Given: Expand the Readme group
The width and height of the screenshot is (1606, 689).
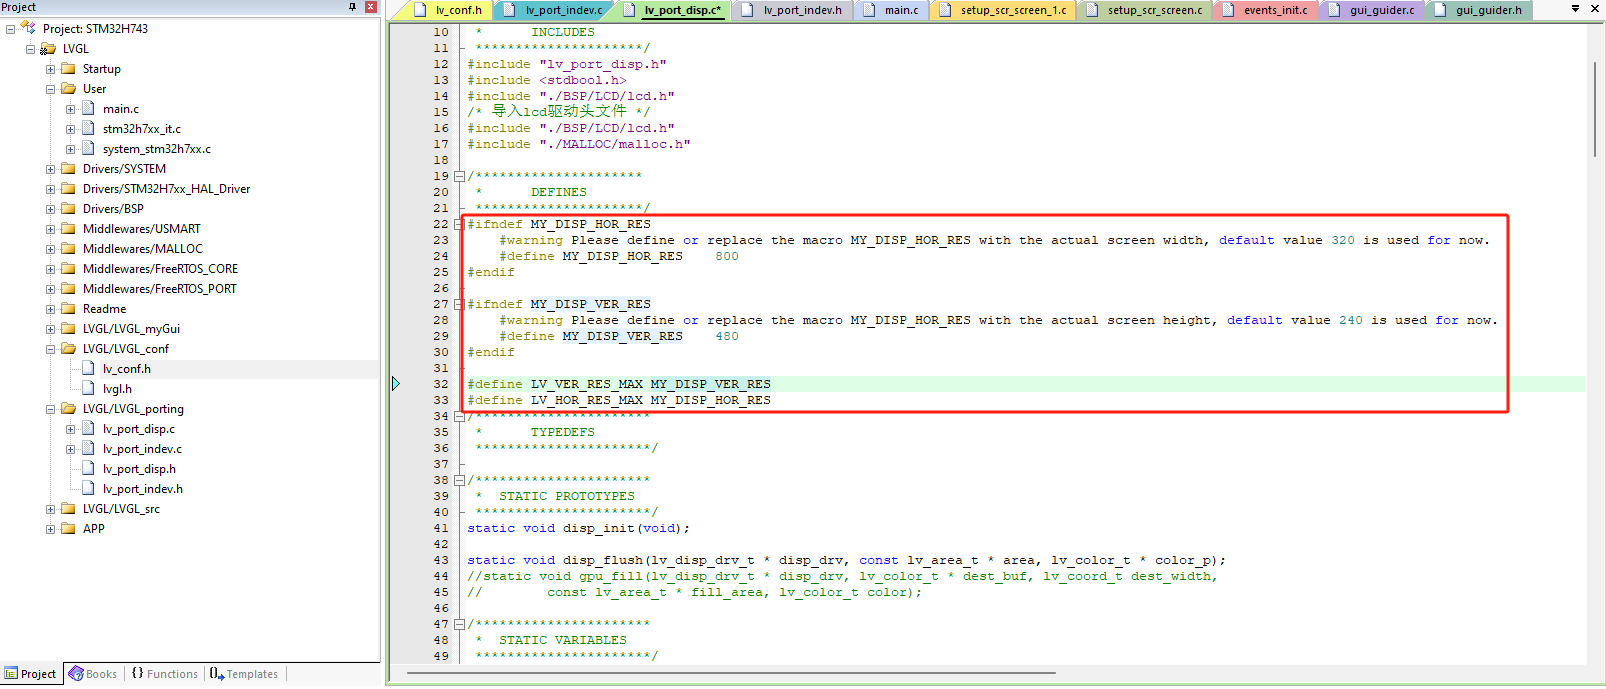Looking at the screenshot, I should click(50, 309).
